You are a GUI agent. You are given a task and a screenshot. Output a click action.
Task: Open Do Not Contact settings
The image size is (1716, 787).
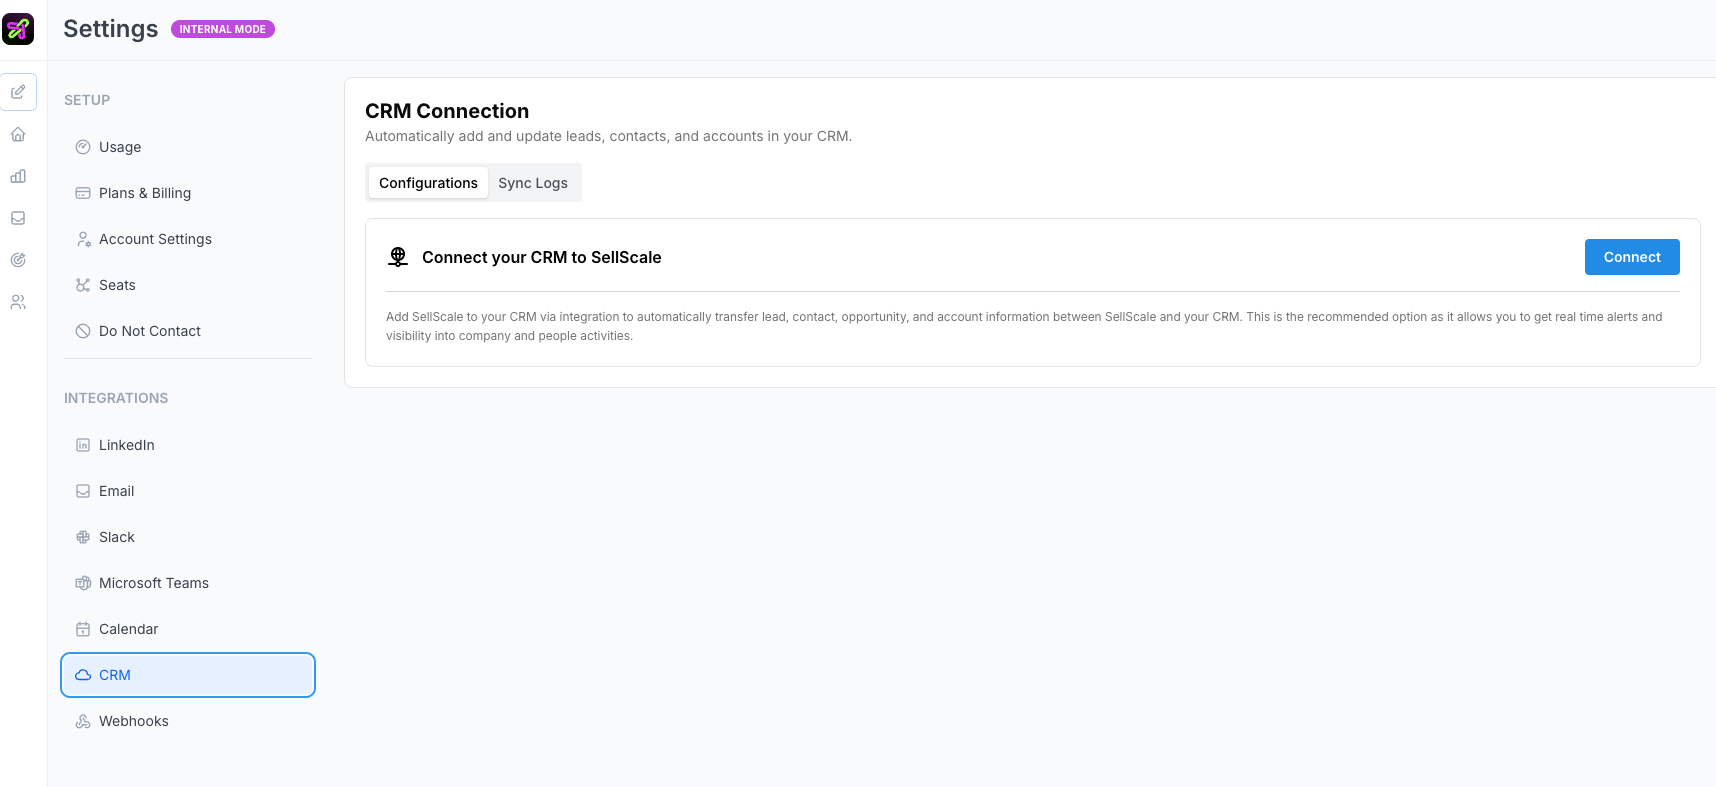pyautogui.click(x=188, y=331)
